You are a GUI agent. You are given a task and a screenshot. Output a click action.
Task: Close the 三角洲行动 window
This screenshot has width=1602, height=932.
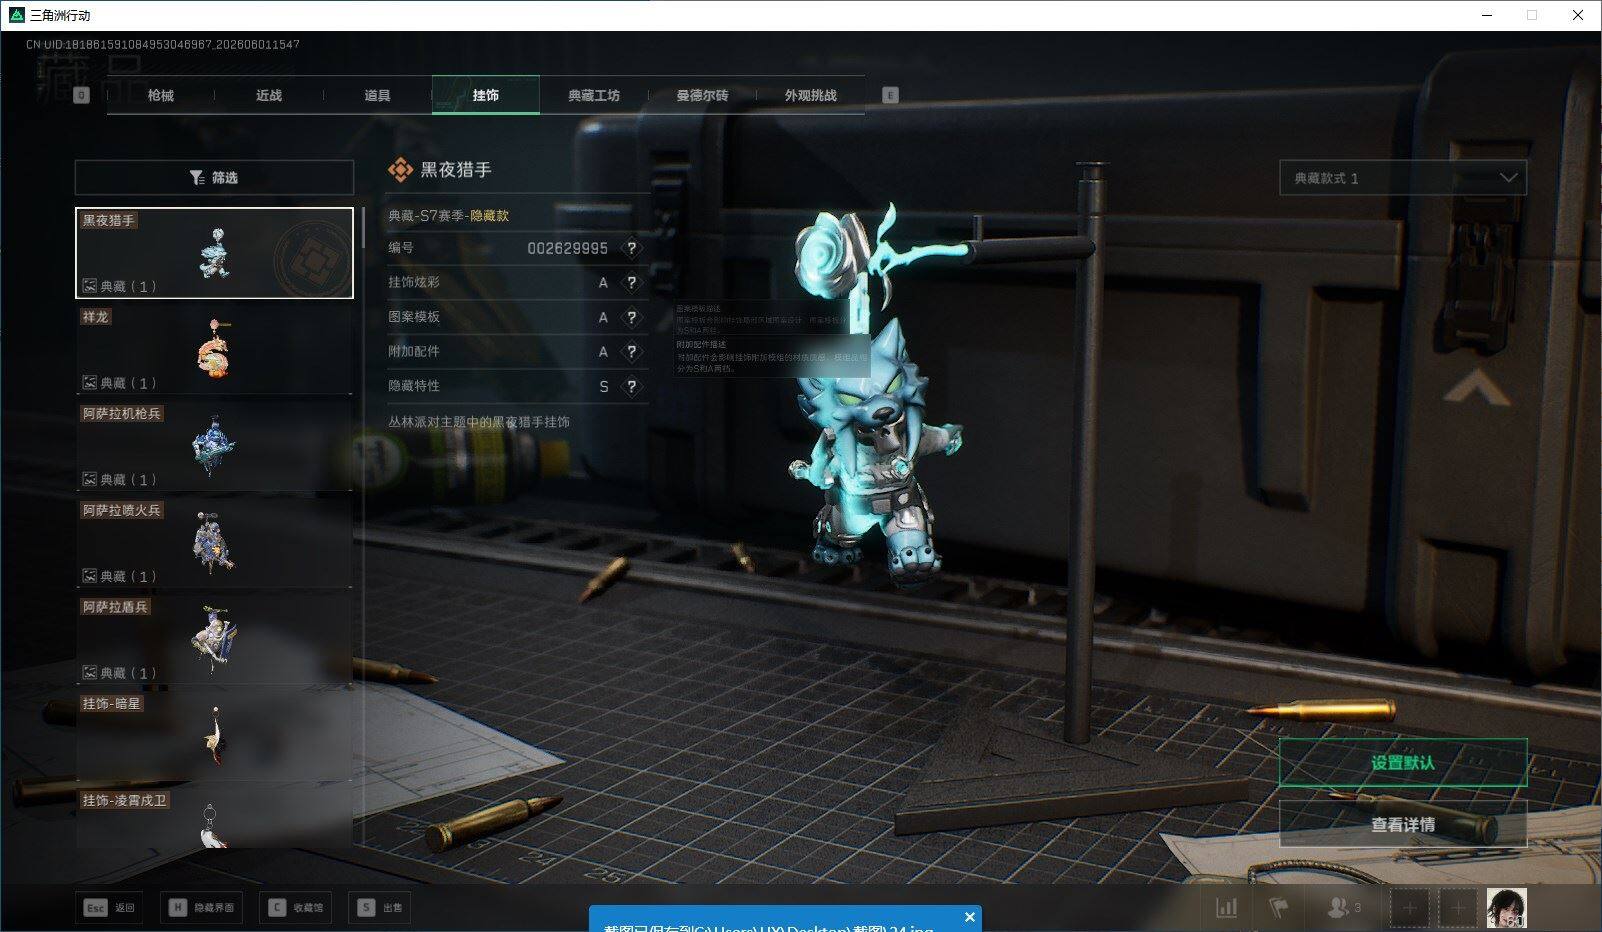[1578, 15]
